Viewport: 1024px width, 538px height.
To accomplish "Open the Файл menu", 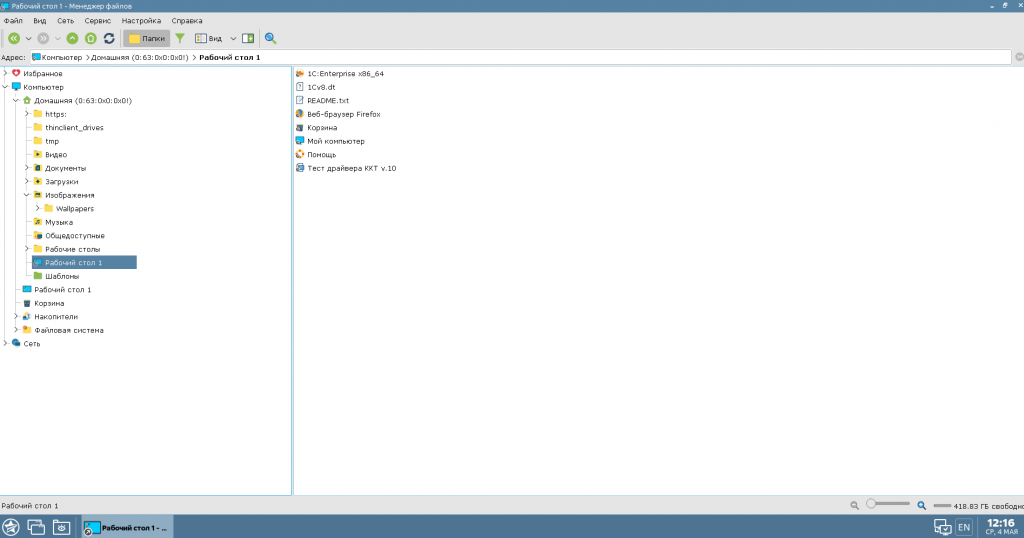I will (x=13, y=21).
